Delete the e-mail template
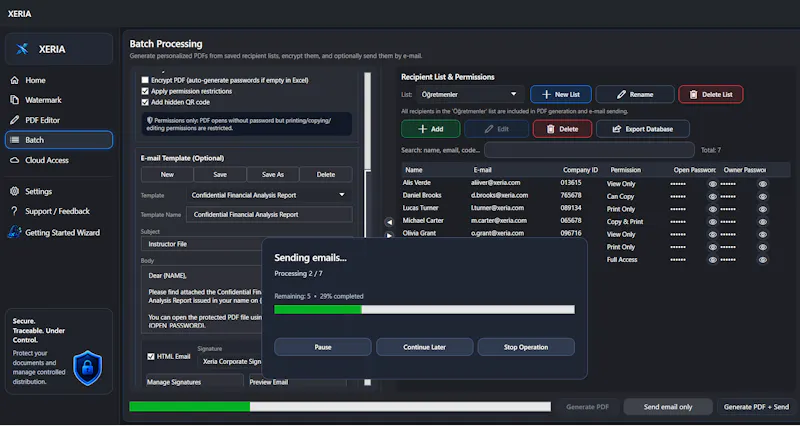 (326, 174)
